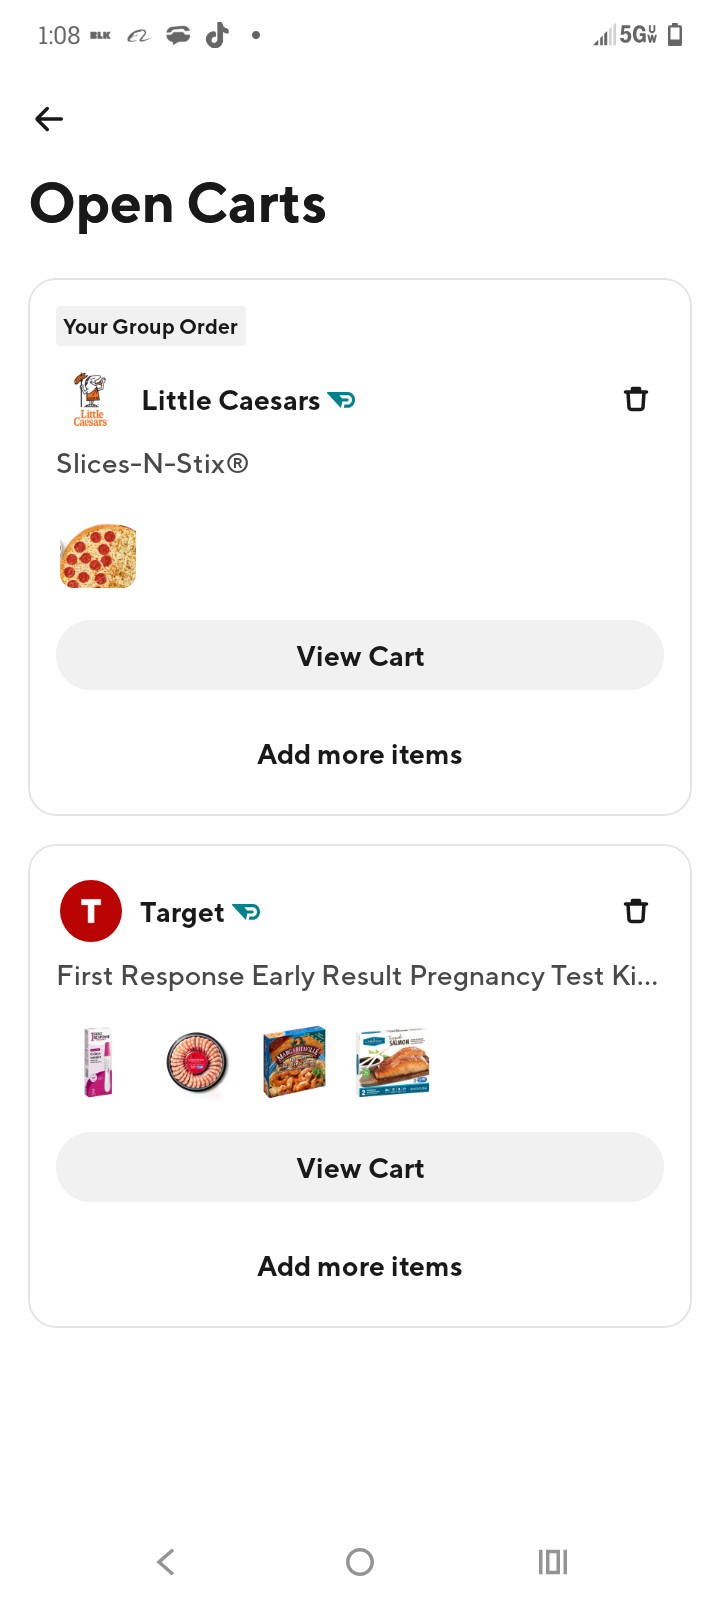The image size is (720, 1604).
Task: View Cart for Little Caesars
Action: [x=360, y=655]
